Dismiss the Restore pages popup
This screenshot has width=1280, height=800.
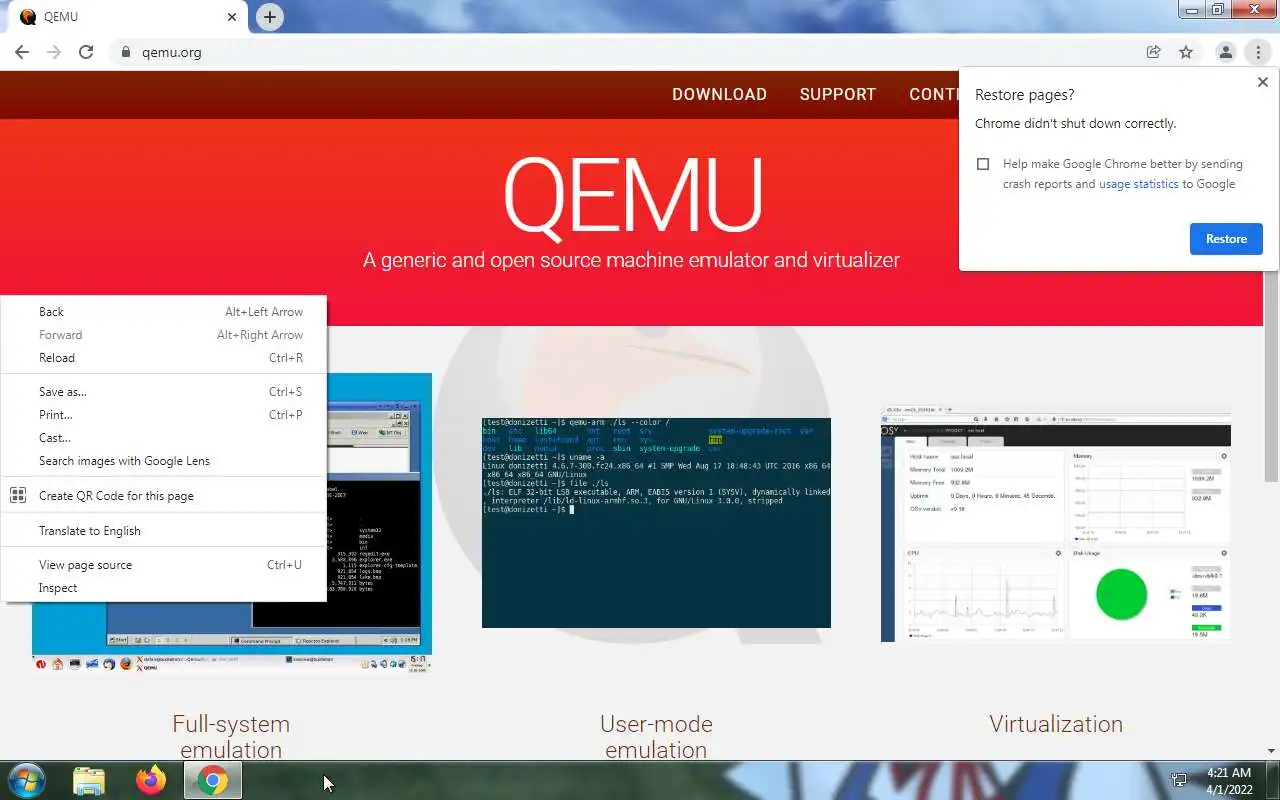click(x=1262, y=83)
